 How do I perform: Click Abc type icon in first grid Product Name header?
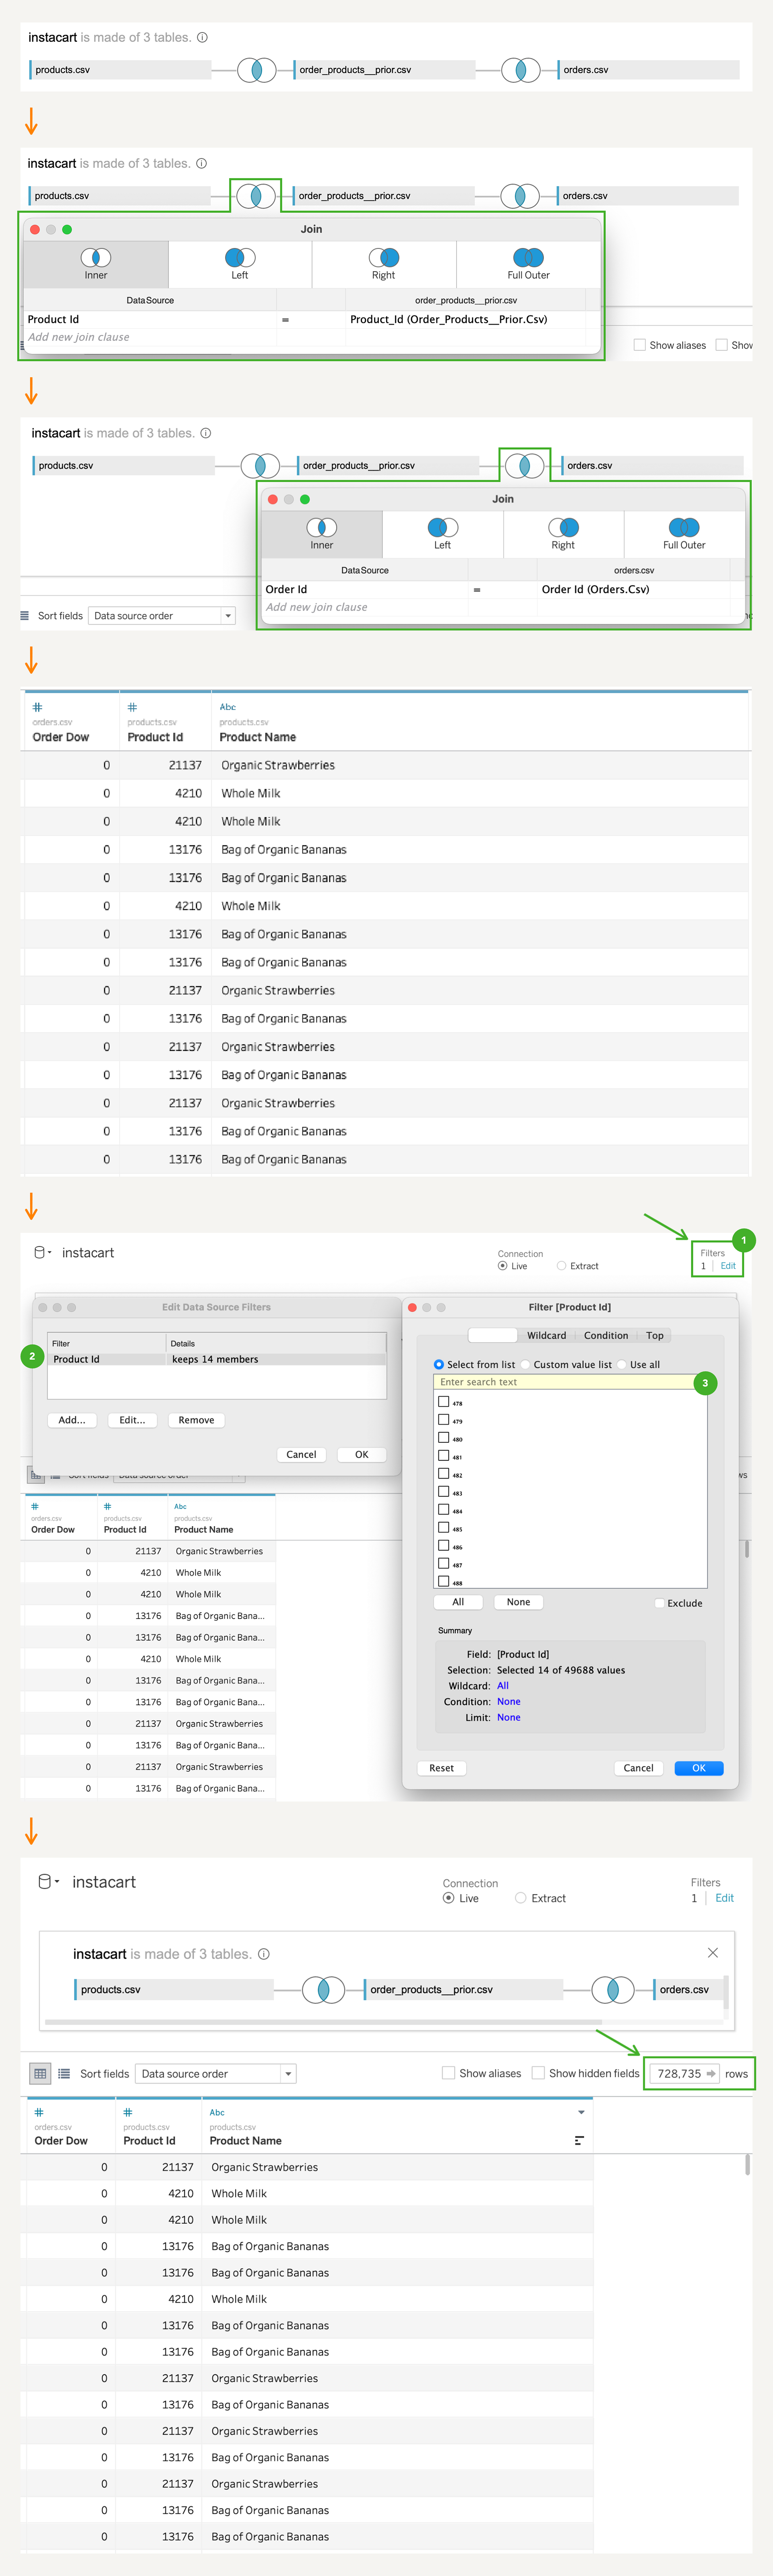click(228, 707)
